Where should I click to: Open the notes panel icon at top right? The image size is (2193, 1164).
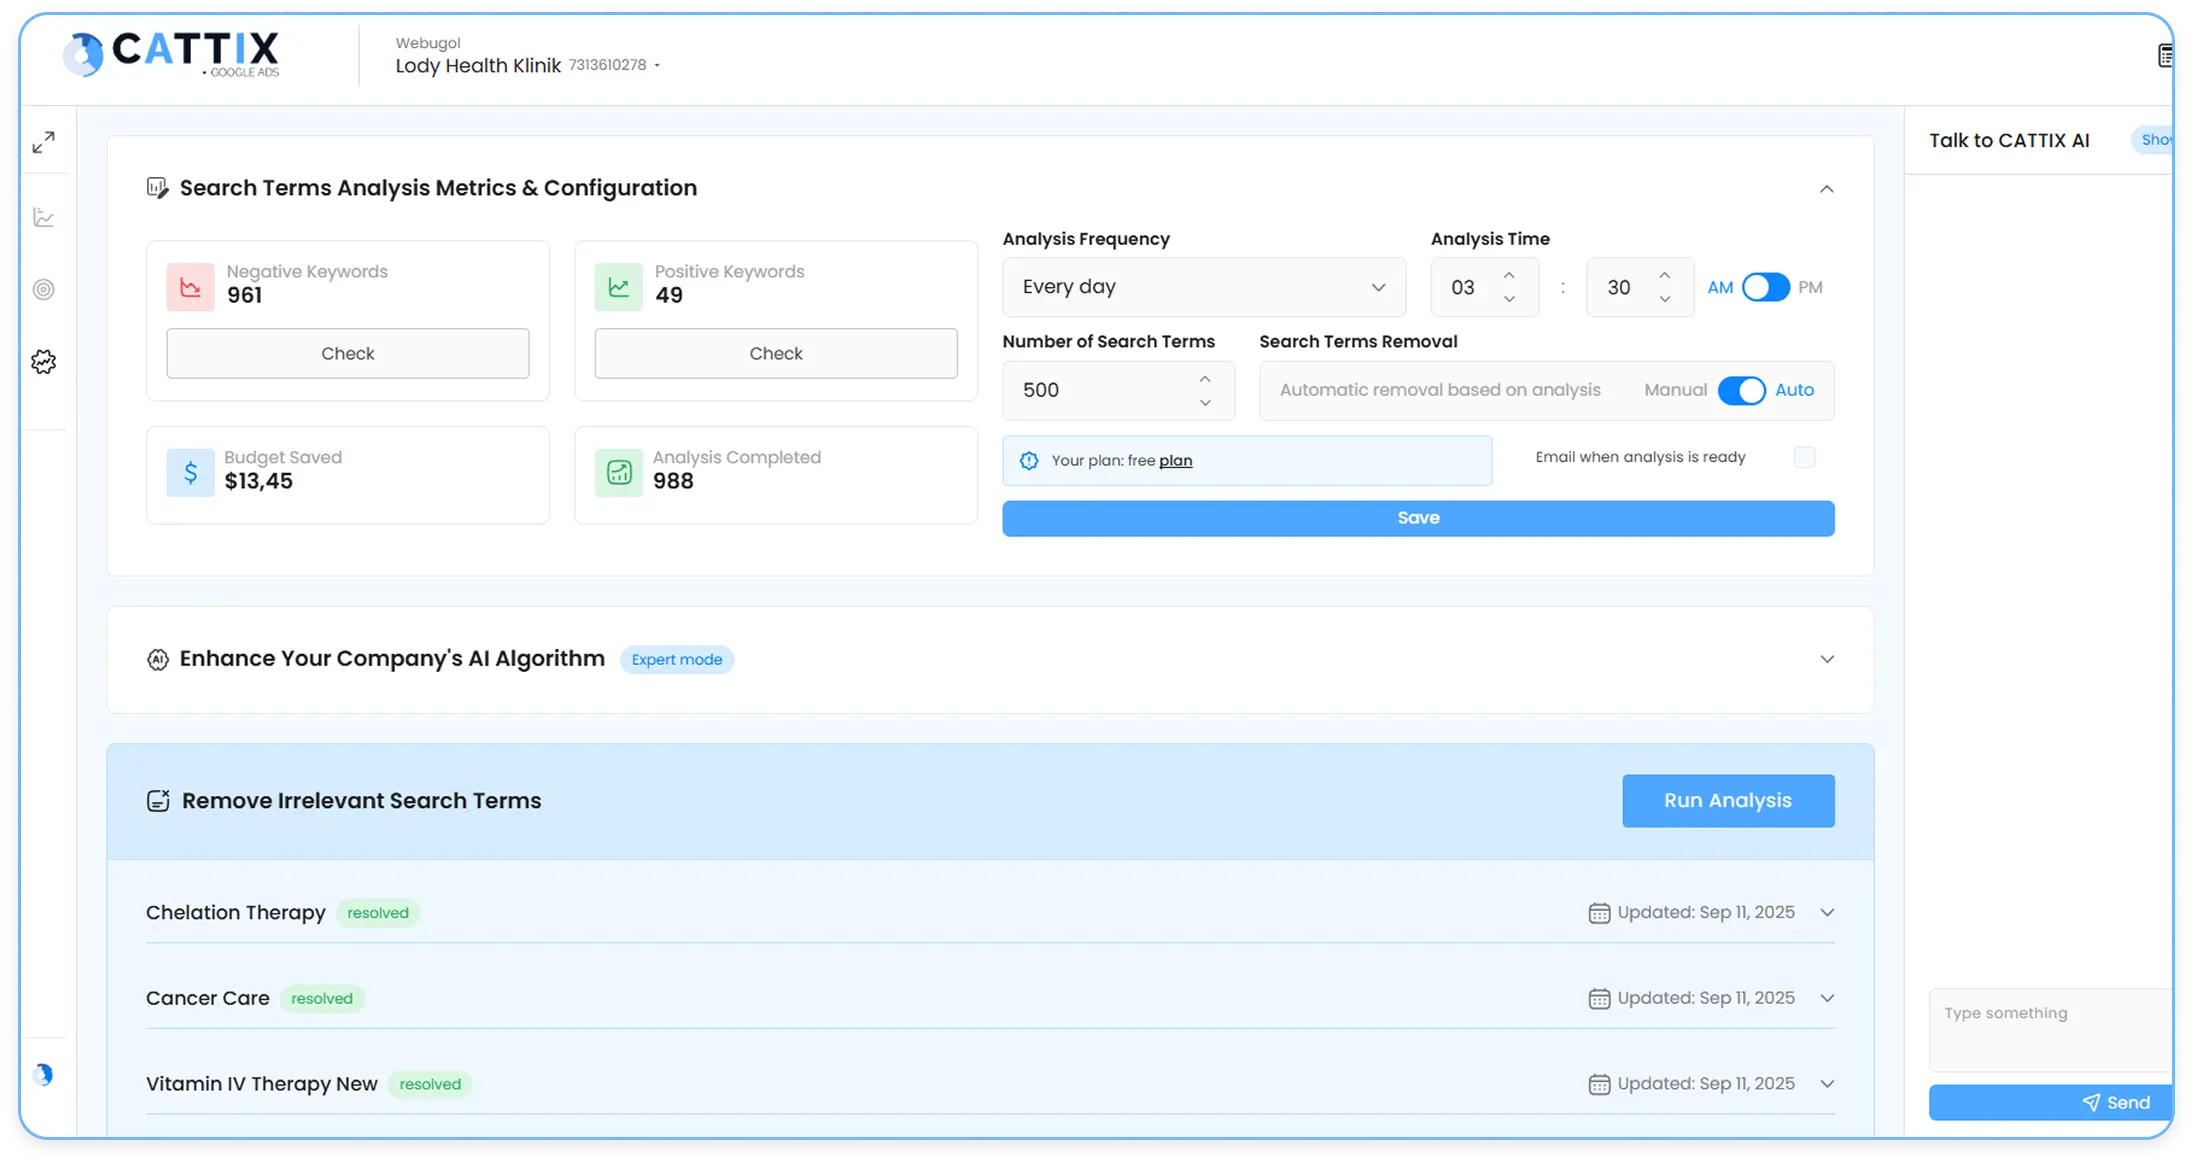coord(2167,54)
